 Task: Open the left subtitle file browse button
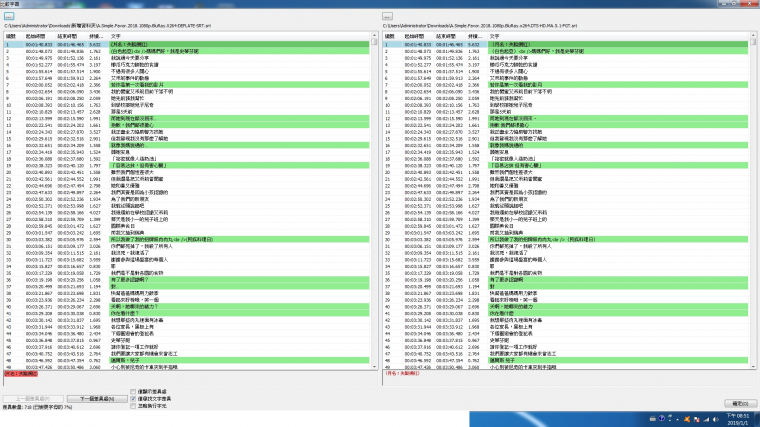pyautogui.click(x=9, y=16)
